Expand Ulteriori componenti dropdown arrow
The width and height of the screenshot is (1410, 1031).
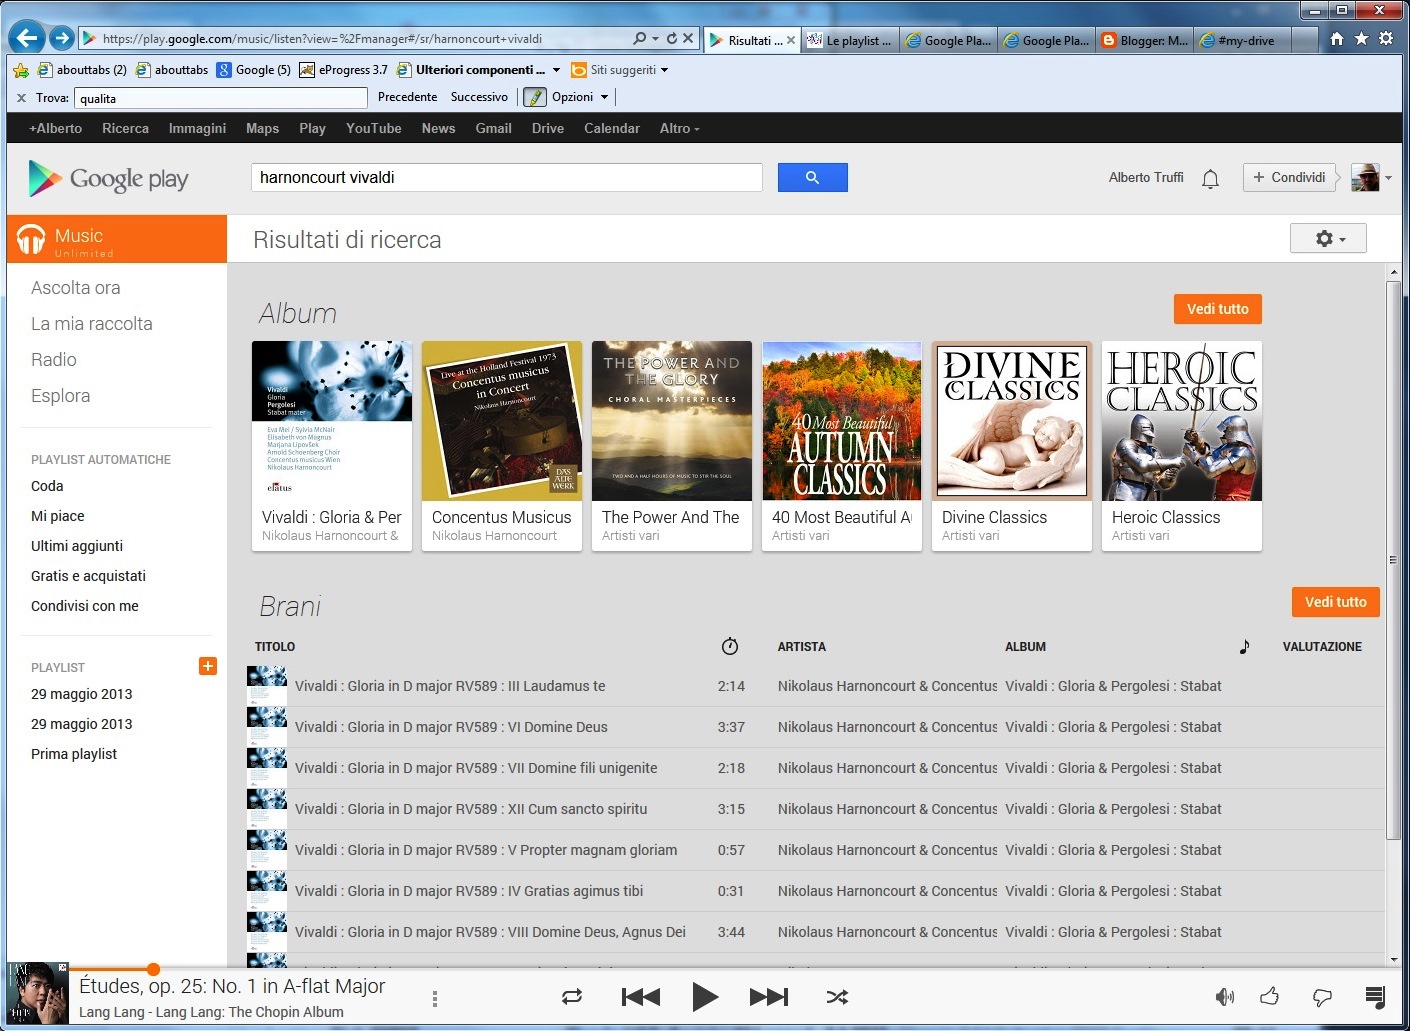tap(556, 70)
